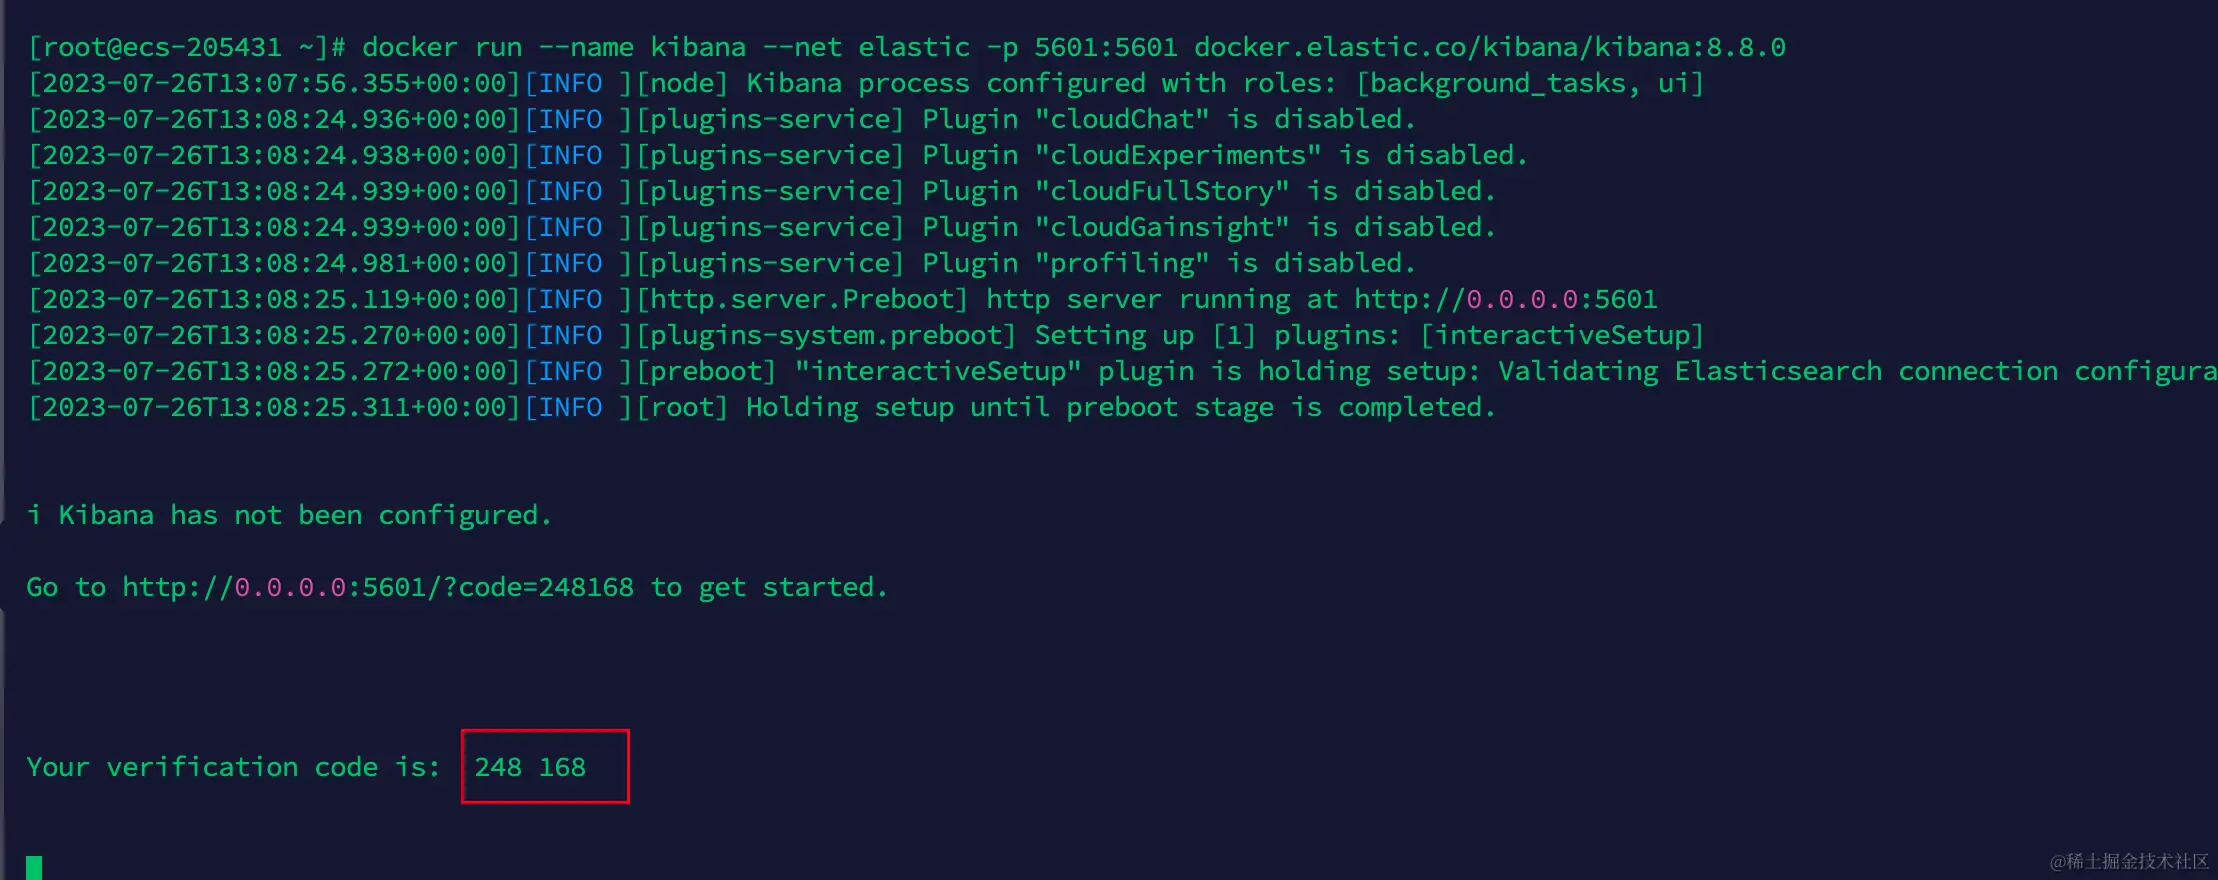Screen dimensions: 2218x880
Task: Click the "cloudFullStory" plugin log line
Action: (762, 191)
